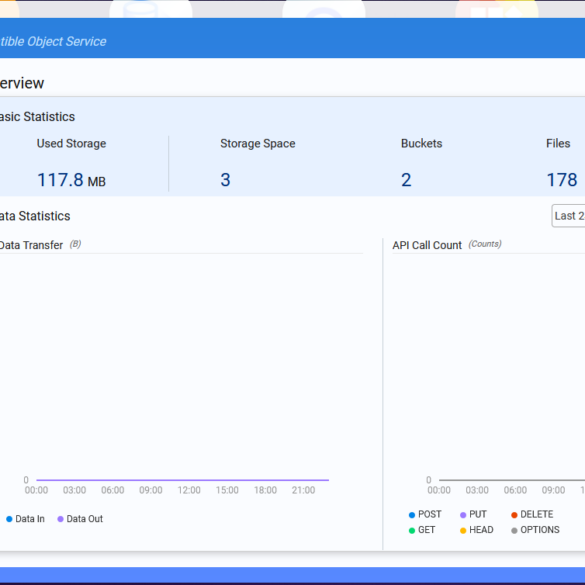
Task: Click the purple Data Out chart line
Action: [x=182, y=480]
